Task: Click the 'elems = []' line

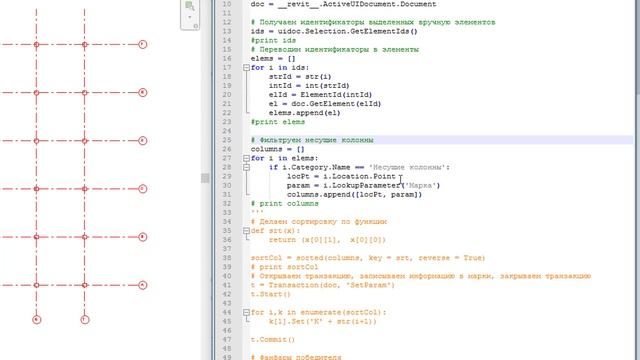Action: [x=273, y=59]
